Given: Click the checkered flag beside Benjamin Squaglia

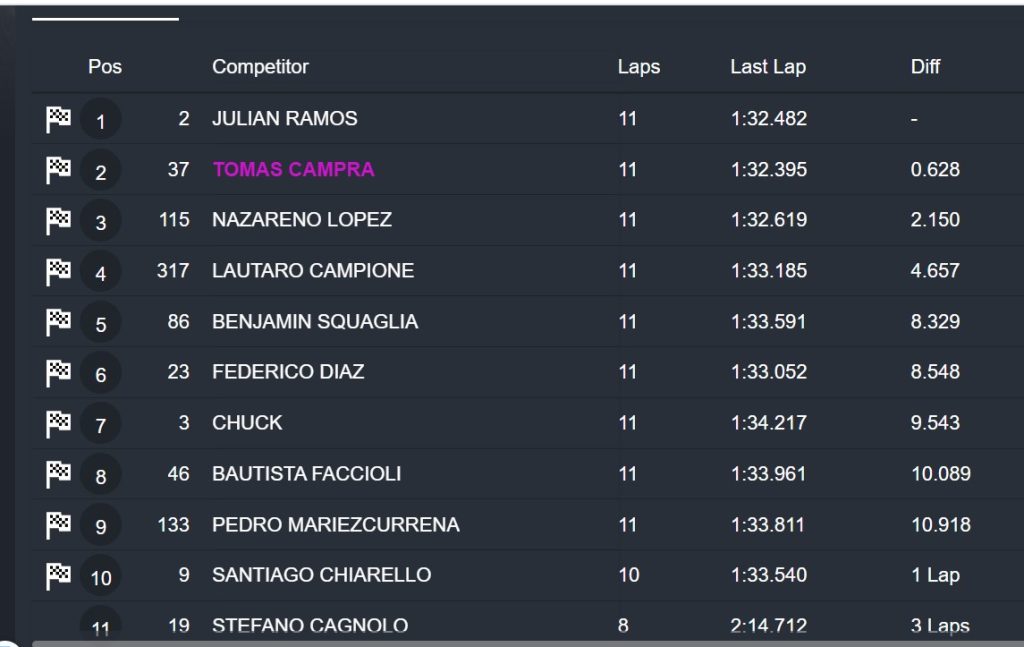Looking at the screenshot, I should (x=59, y=323).
